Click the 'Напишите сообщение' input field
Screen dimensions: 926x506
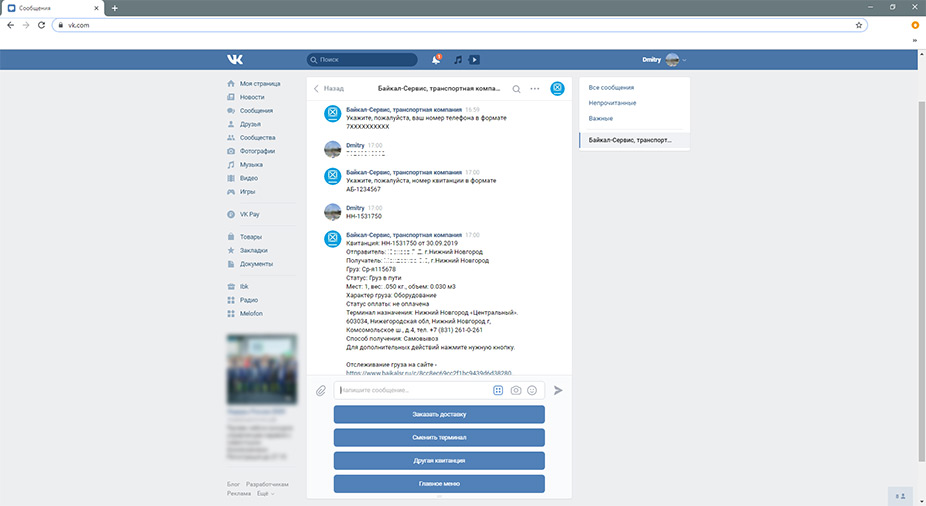pos(412,391)
